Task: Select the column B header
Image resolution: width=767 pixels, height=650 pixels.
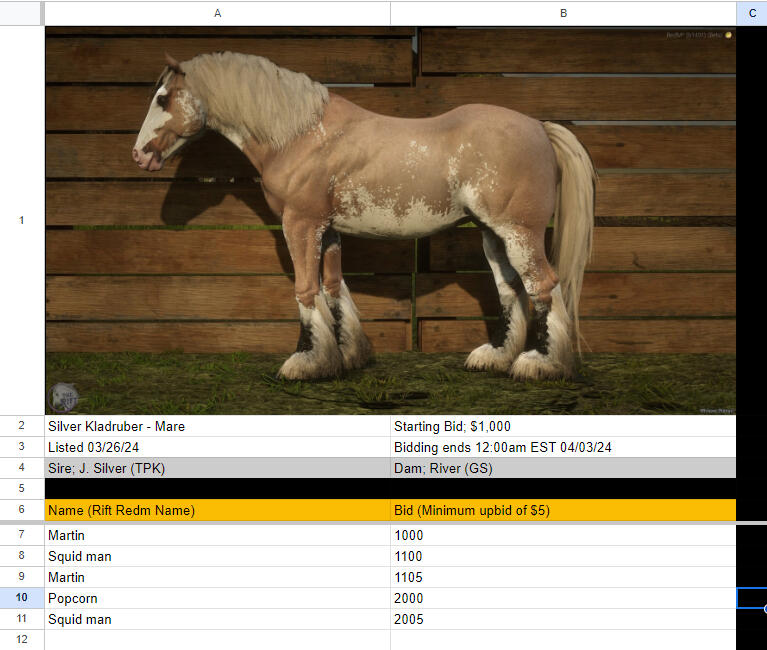Action: [563, 13]
